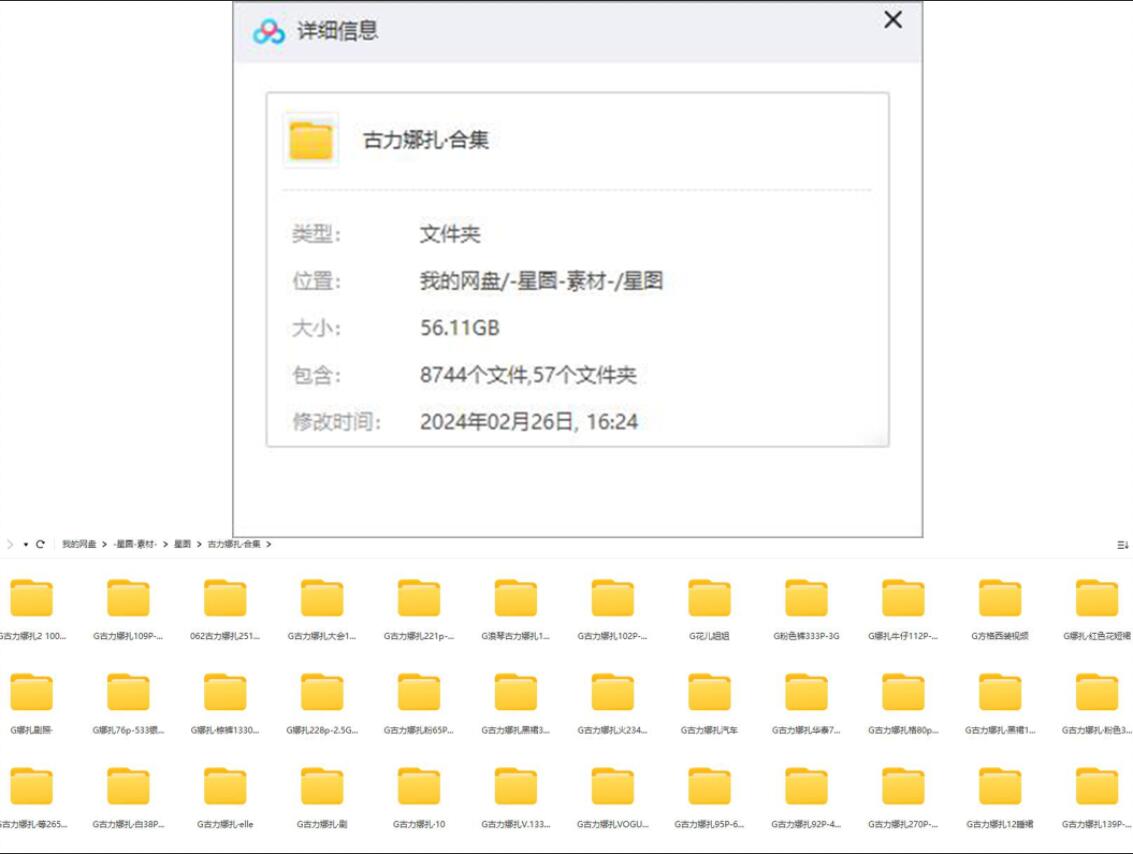Click the type value 文件夹
Screen dimensions: 1133x854
[x=450, y=234]
